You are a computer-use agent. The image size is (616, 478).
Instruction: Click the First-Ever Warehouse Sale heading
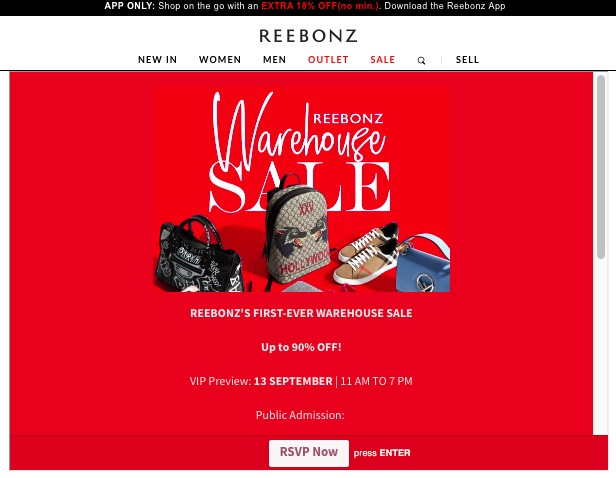pyautogui.click(x=301, y=313)
